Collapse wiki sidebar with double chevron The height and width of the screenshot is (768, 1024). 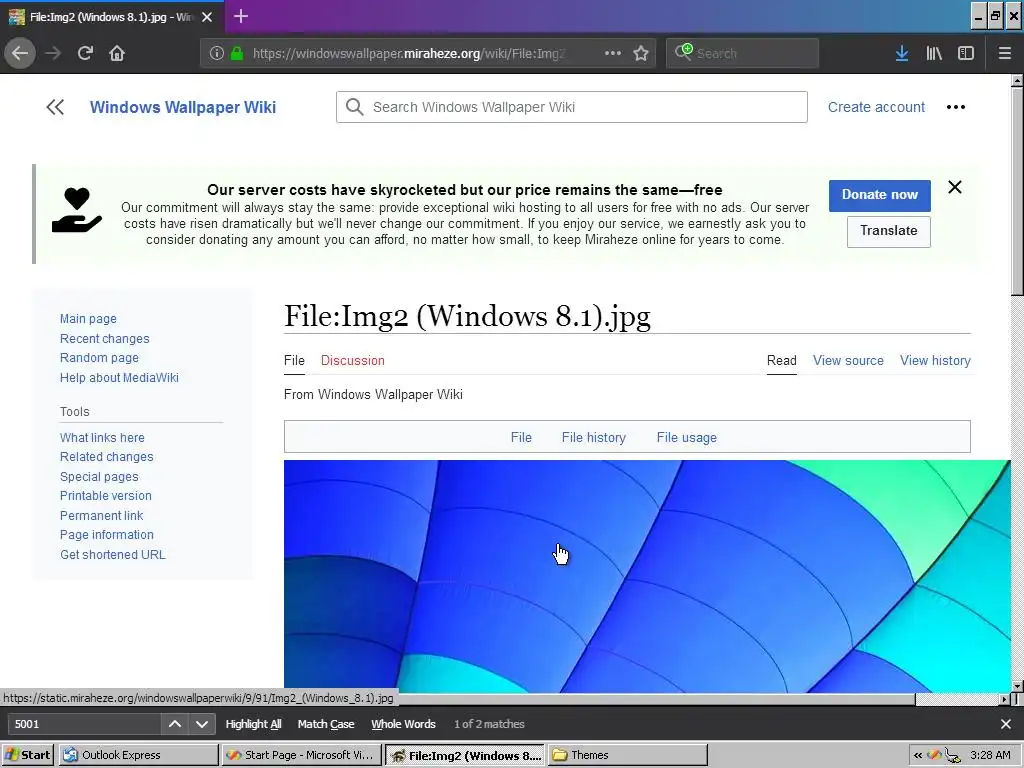[56, 107]
